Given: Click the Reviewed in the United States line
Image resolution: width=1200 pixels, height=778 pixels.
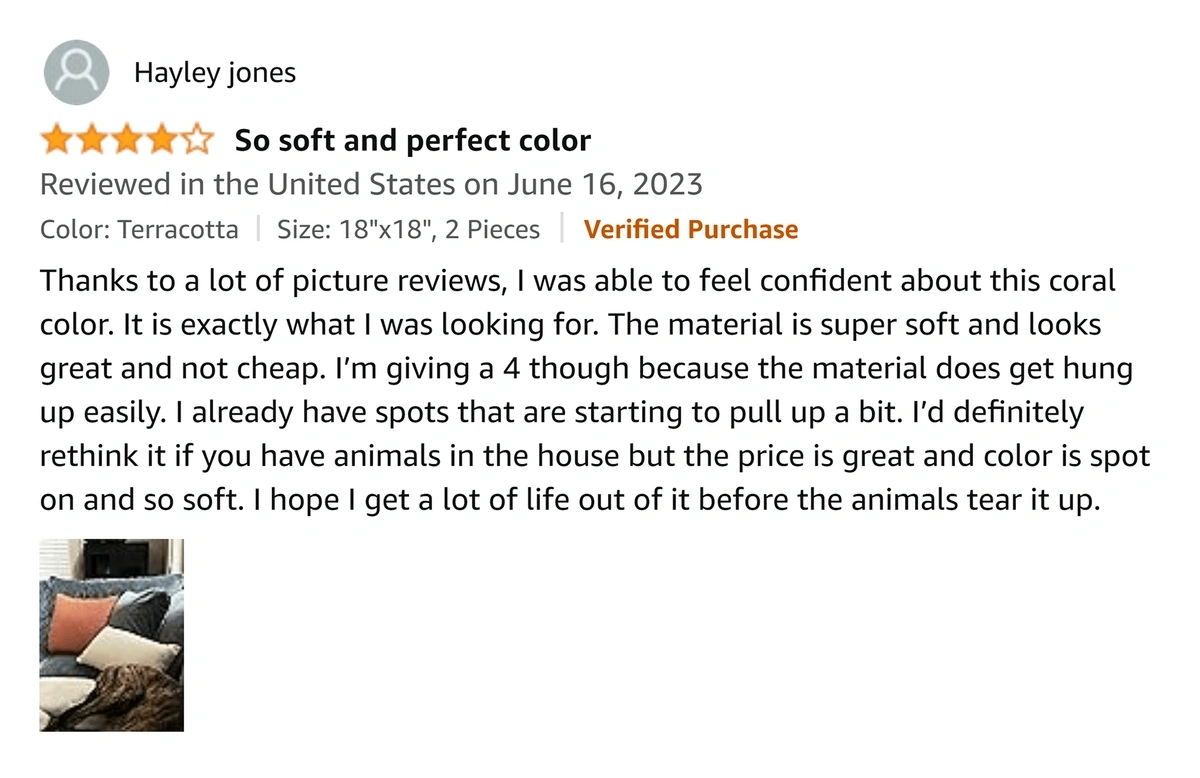Looking at the screenshot, I should (371, 185).
